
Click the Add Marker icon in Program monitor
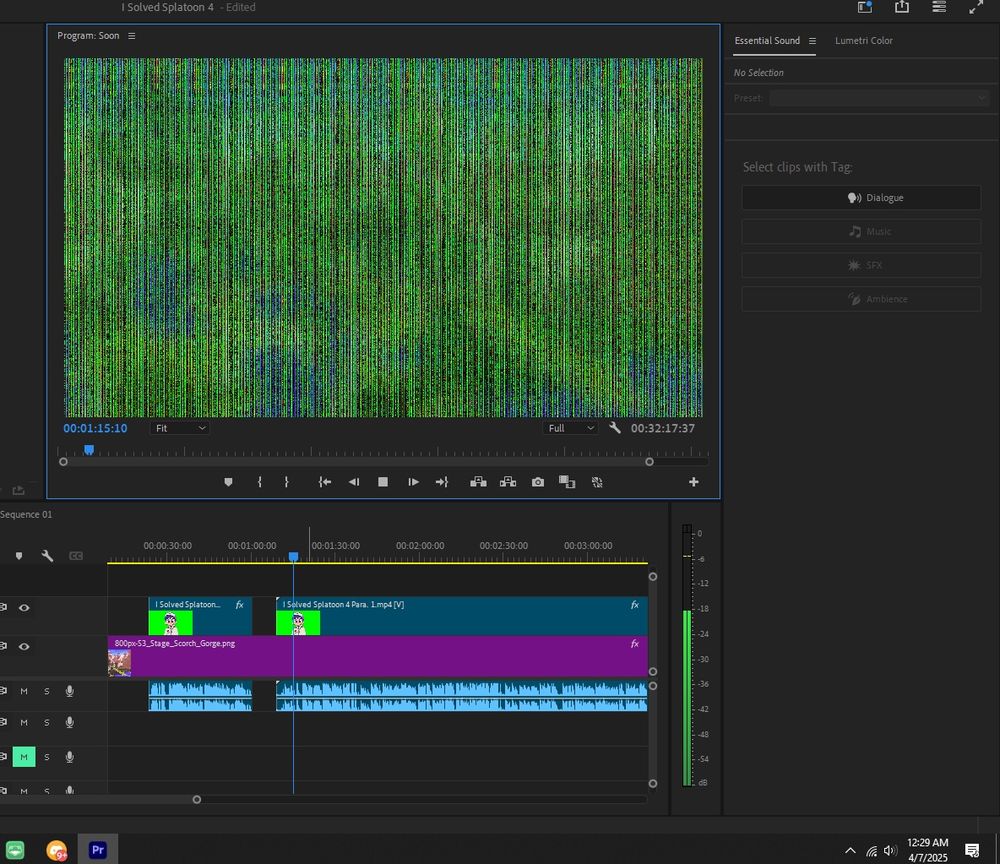[x=228, y=482]
